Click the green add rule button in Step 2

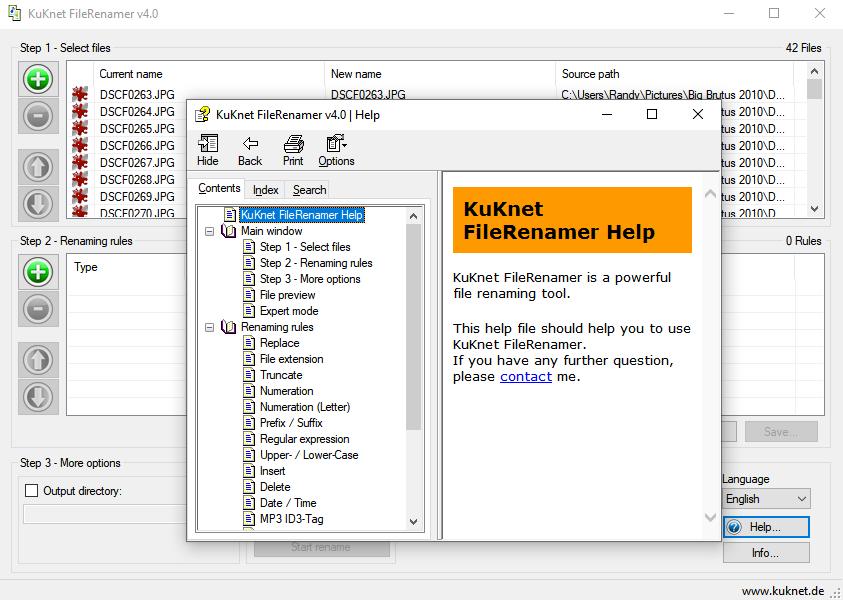tap(38, 273)
